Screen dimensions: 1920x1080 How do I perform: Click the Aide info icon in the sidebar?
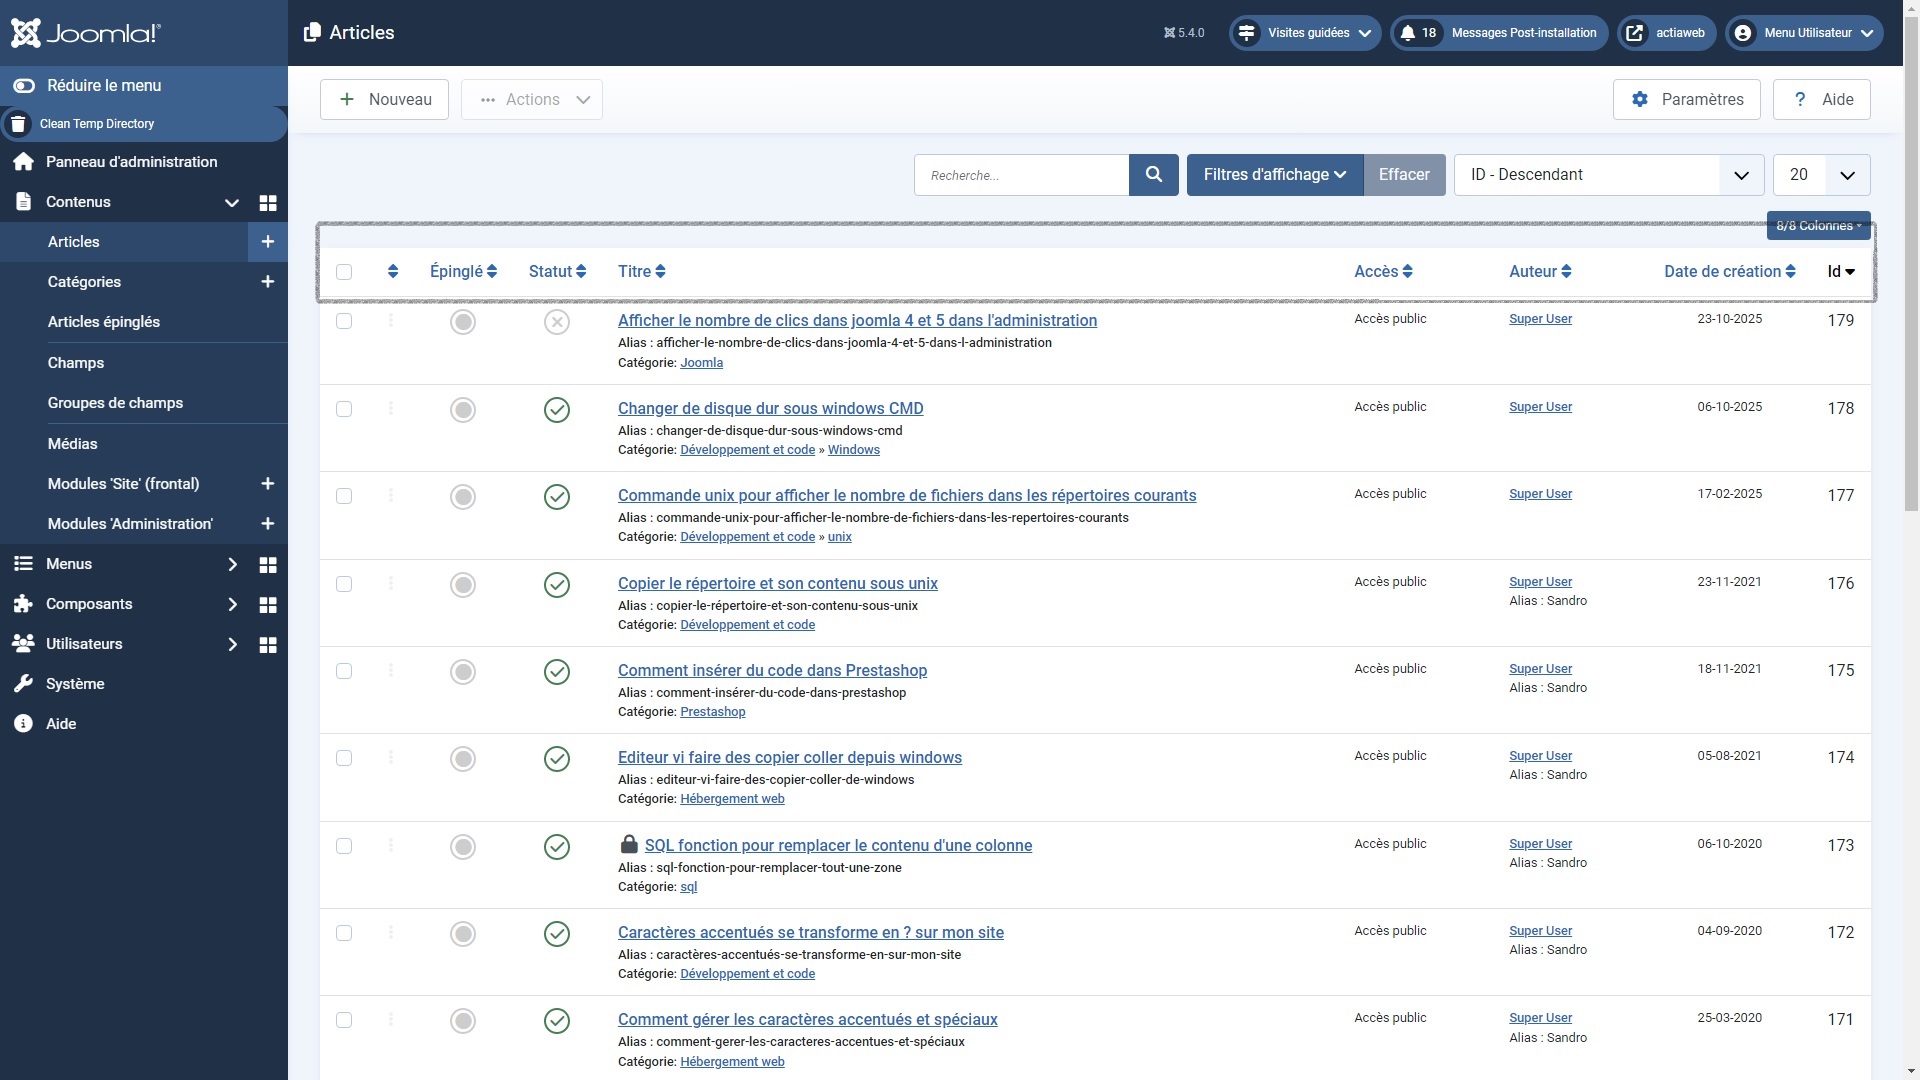pyautogui.click(x=23, y=723)
